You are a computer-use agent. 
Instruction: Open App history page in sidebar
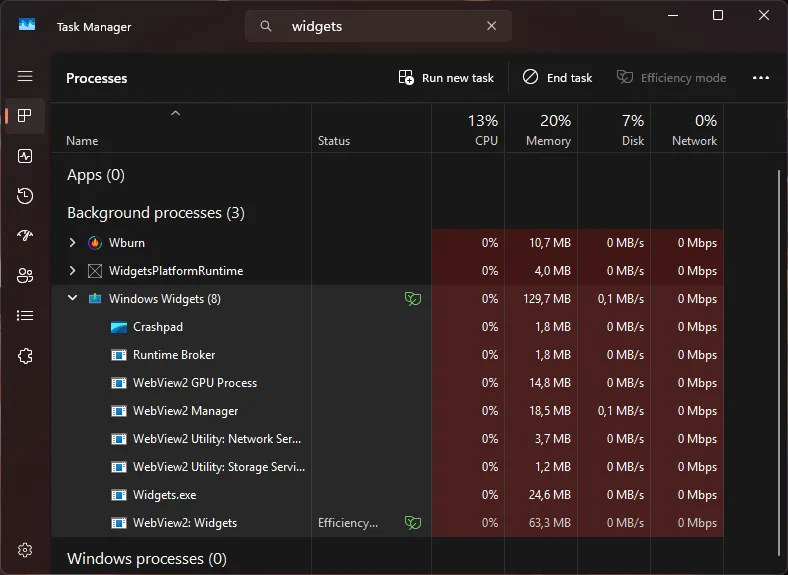(25, 196)
